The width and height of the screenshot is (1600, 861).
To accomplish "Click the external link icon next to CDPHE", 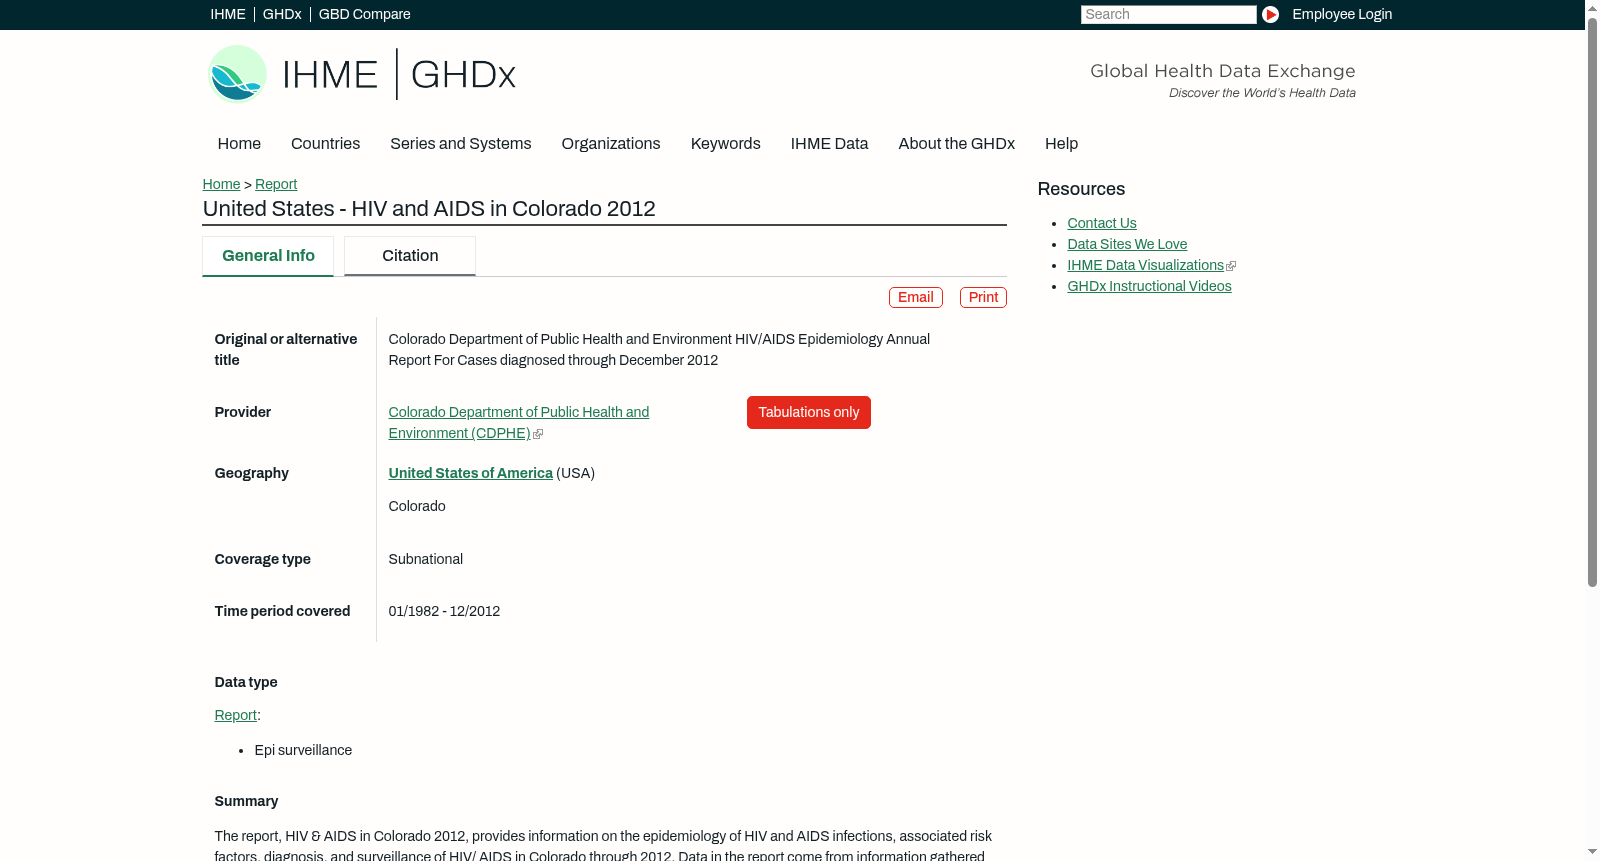I will [538, 434].
